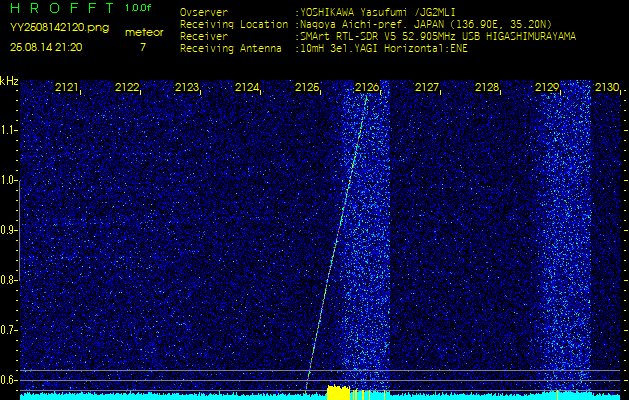Viewport: 629px width, 400px height.
Task: Click the Receiving Location label
Action: point(234,24)
